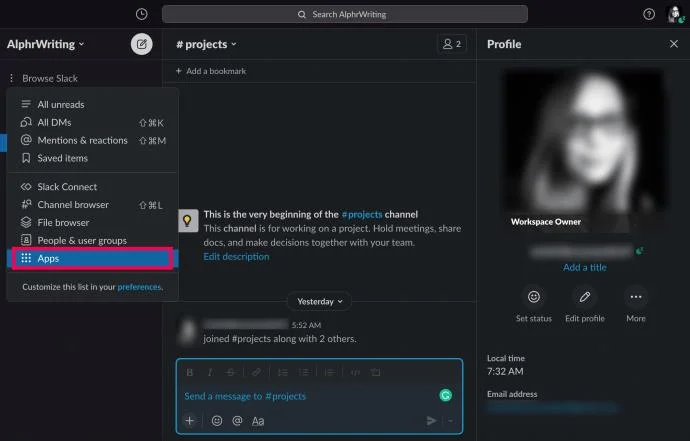
Task: Open the Channel browser
Action: (x=92, y=205)
